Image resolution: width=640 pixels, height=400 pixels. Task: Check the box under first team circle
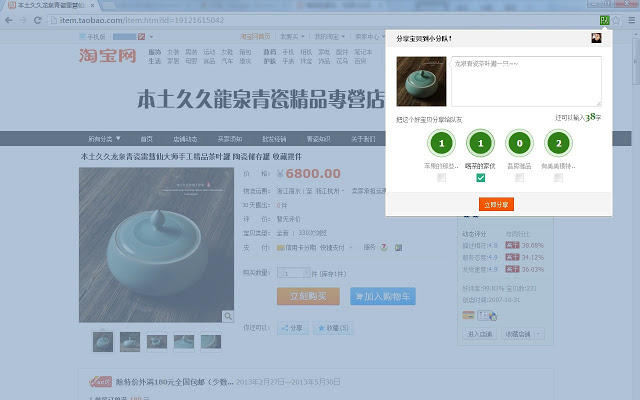coord(441,178)
